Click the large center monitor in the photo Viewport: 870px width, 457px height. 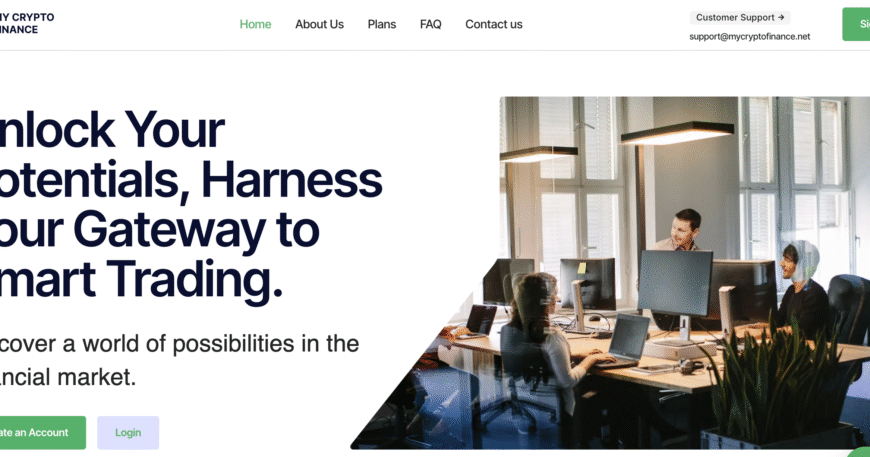[675, 283]
